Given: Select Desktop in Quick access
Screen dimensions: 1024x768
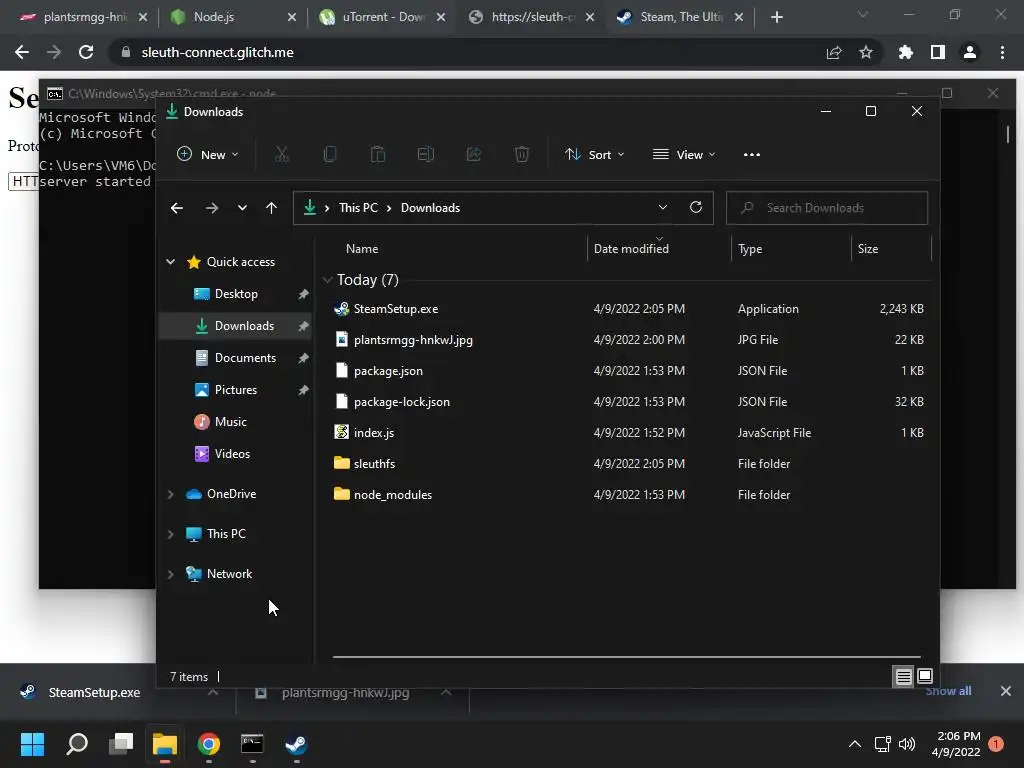Looking at the screenshot, I should 235,294.
